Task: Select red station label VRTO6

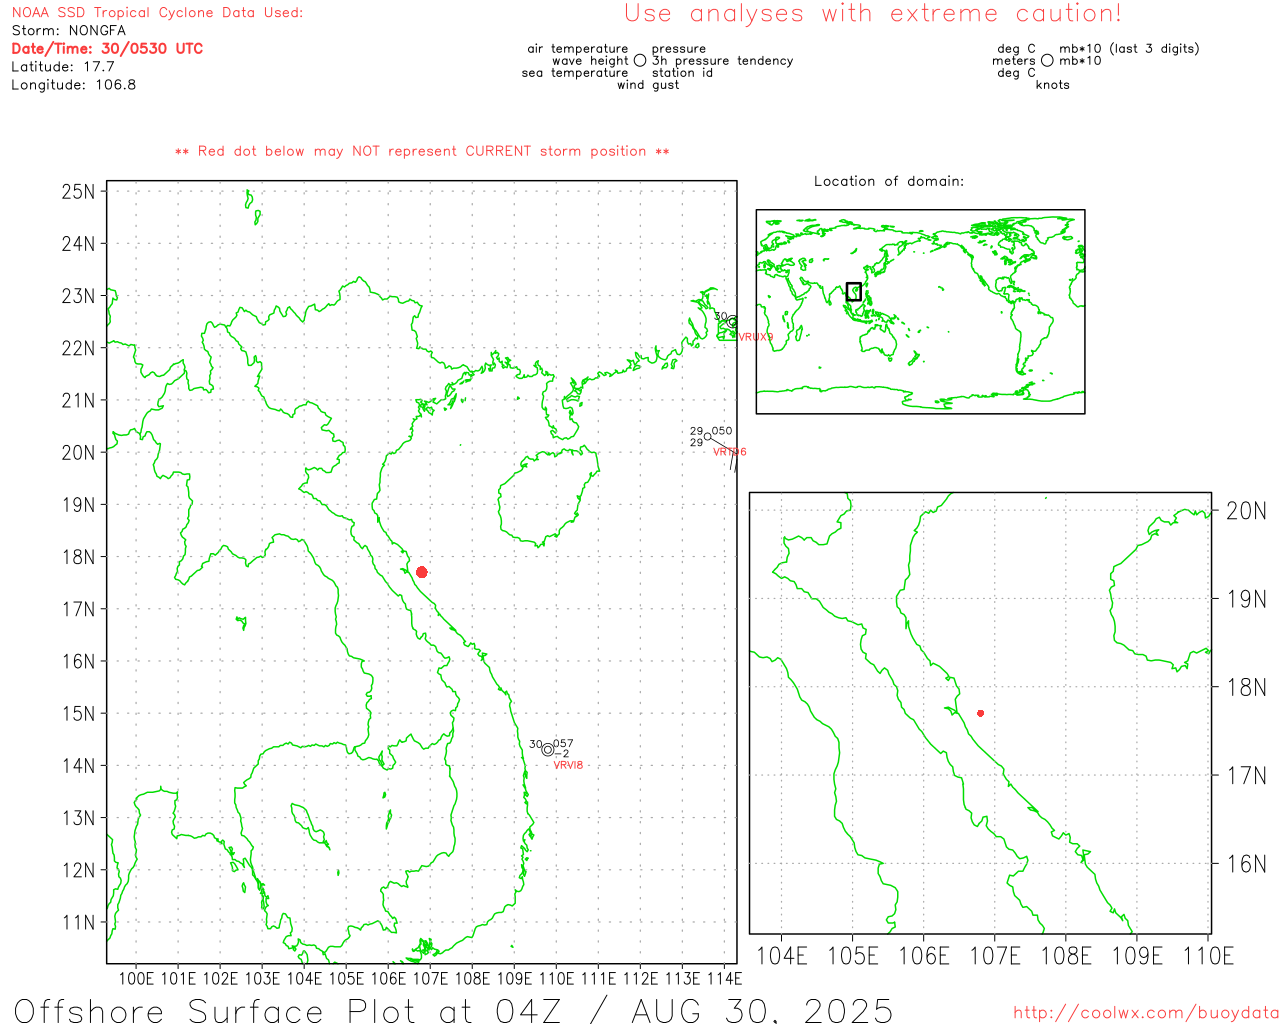Action: pyautogui.click(x=730, y=452)
